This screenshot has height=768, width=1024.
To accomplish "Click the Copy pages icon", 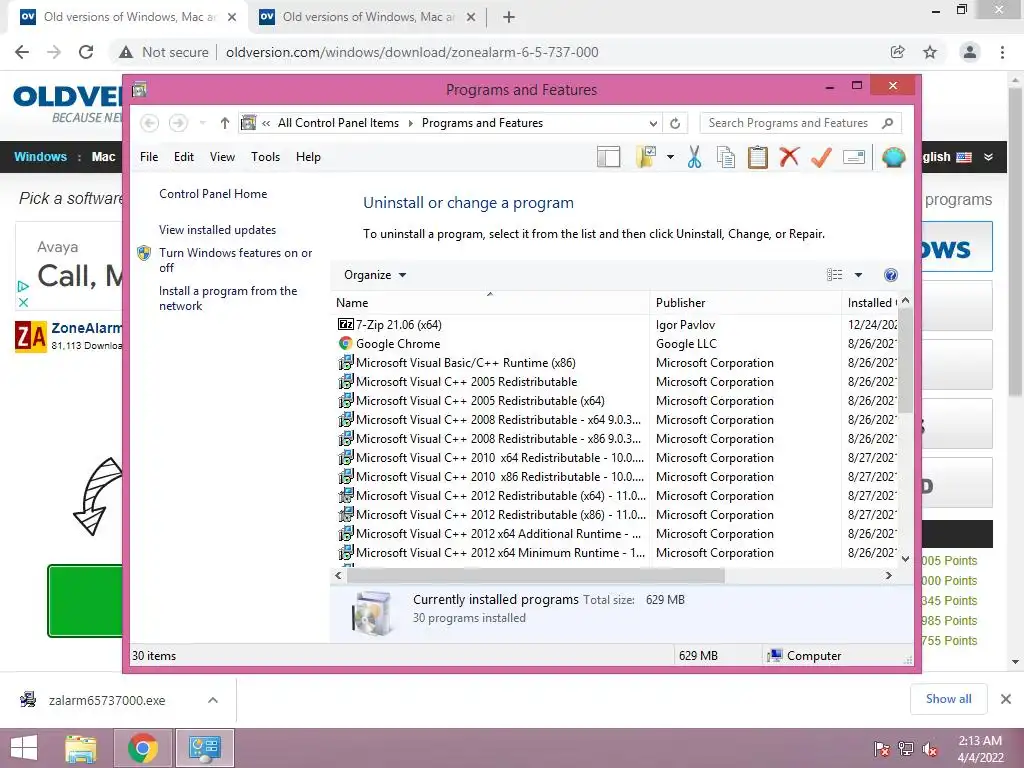I will pyautogui.click(x=726, y=157).
